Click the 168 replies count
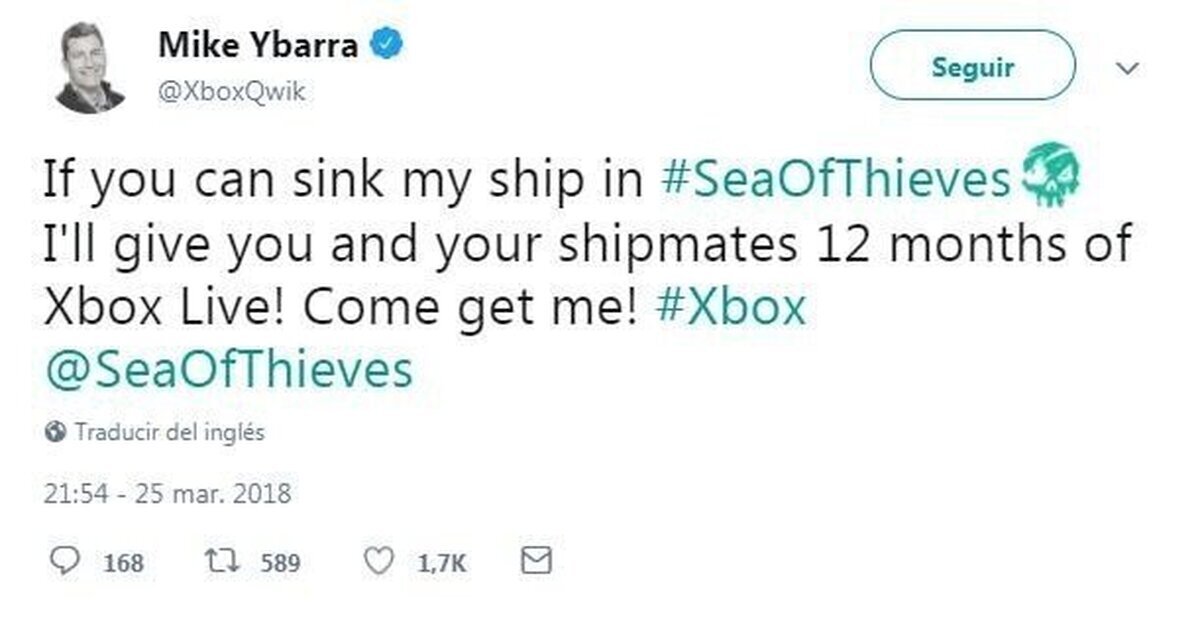 pos(124,563)
